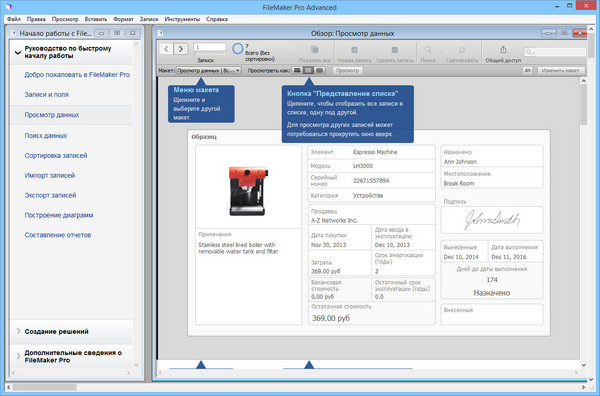The width and height of the screenshot is (600, 396).
Task: Expand the Создание решений section
Action: tap(18, 331)
